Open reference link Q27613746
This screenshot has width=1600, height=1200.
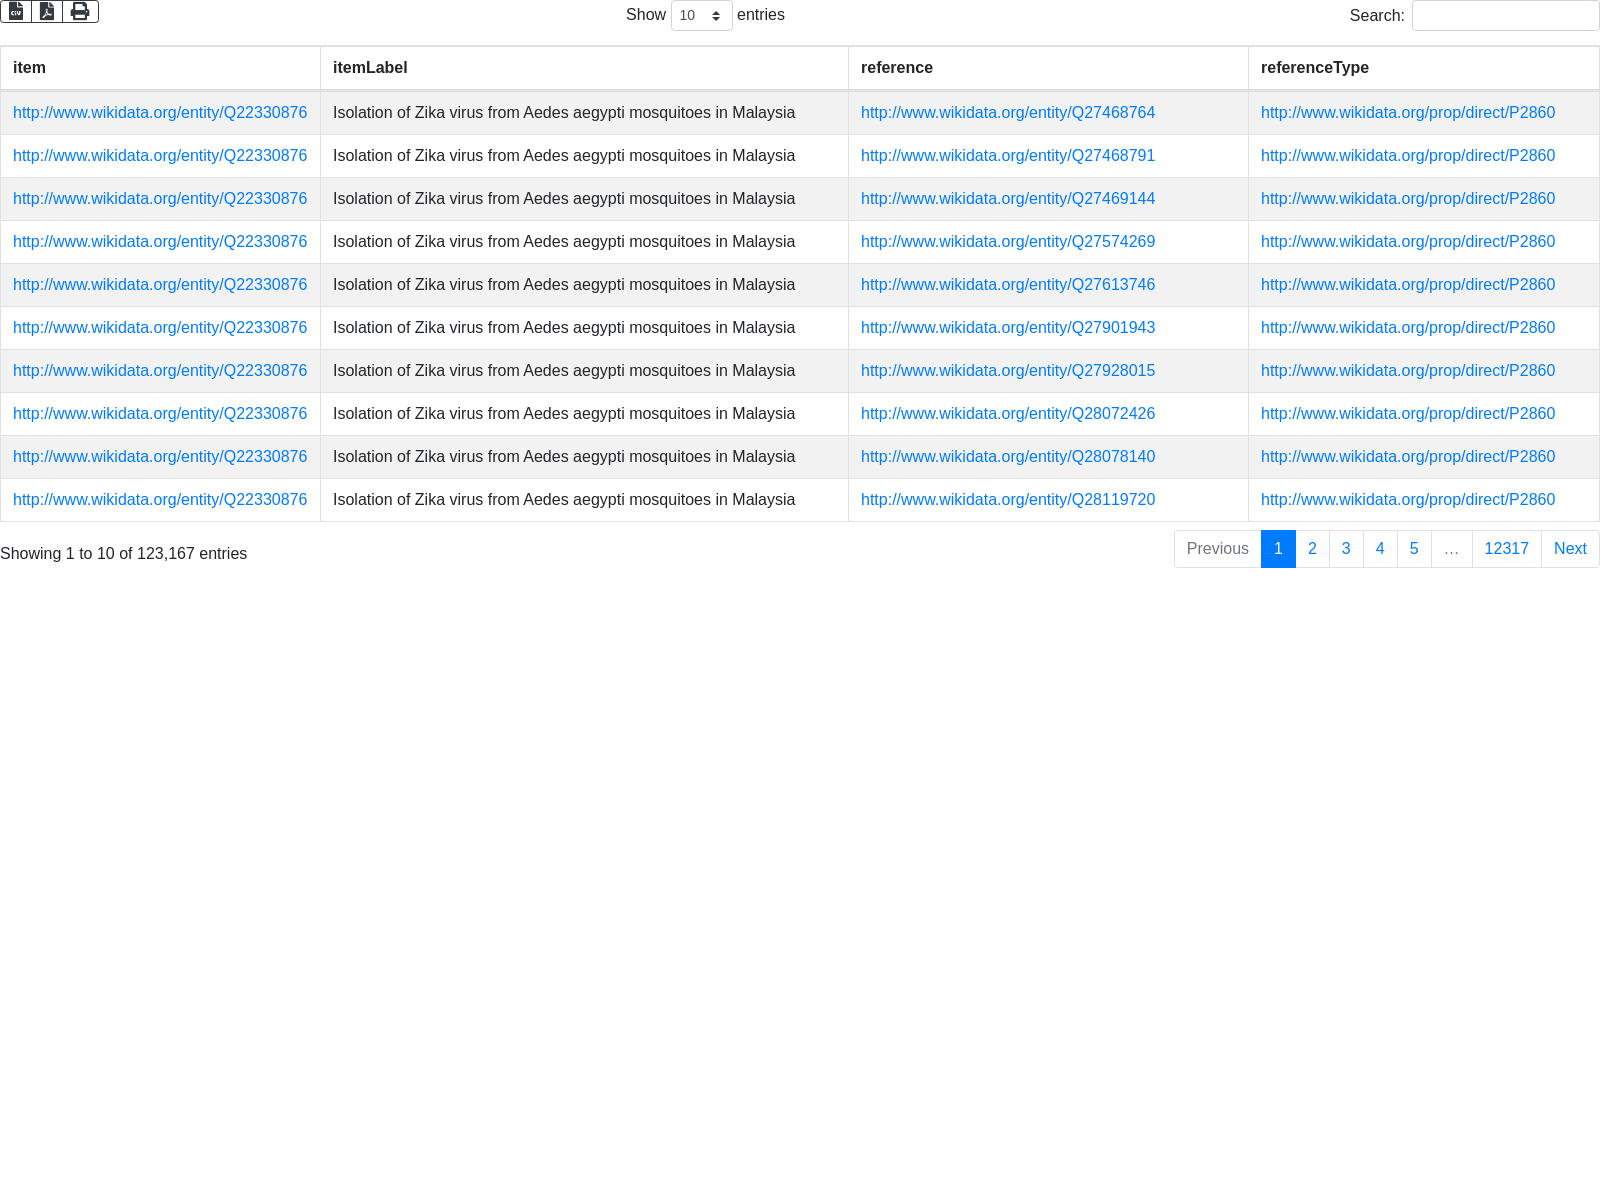(x=1008, y=285)
